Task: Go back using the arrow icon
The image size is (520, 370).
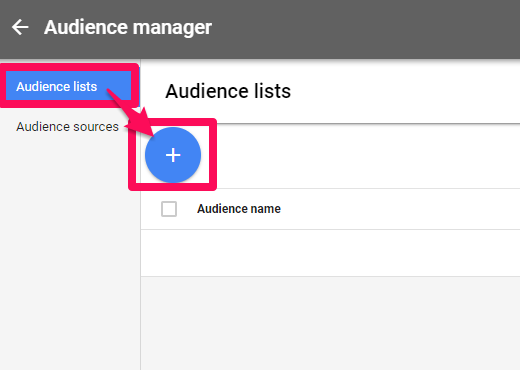Action: 20,27
